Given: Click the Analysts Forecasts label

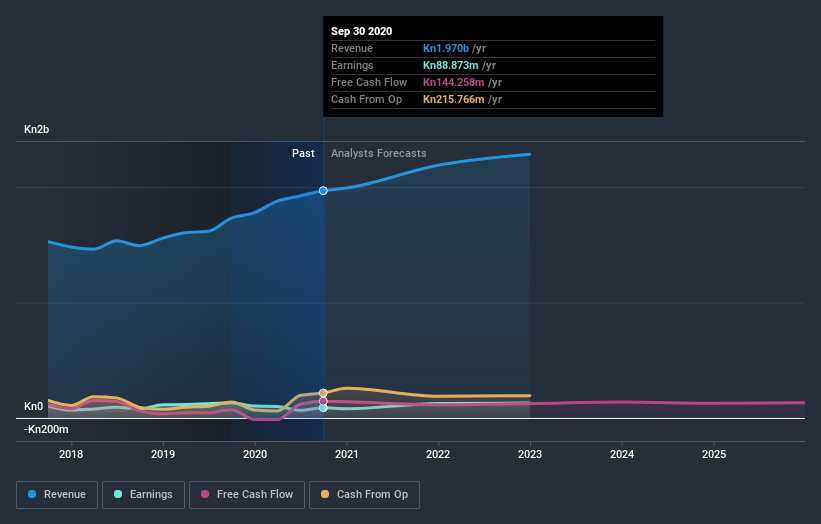Looking at the screenshot, I should 379,153.
